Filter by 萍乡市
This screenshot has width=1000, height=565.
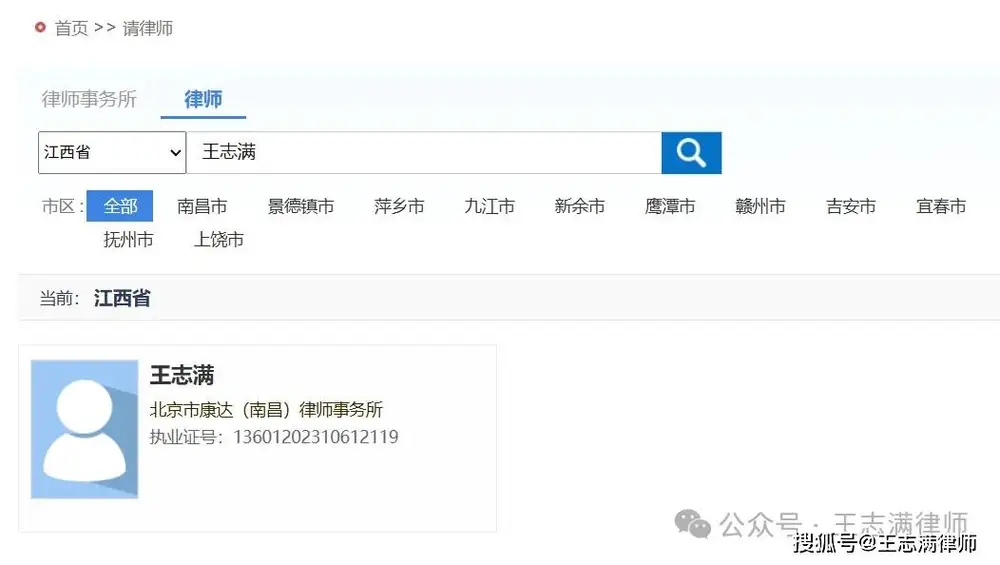[399, 206]
